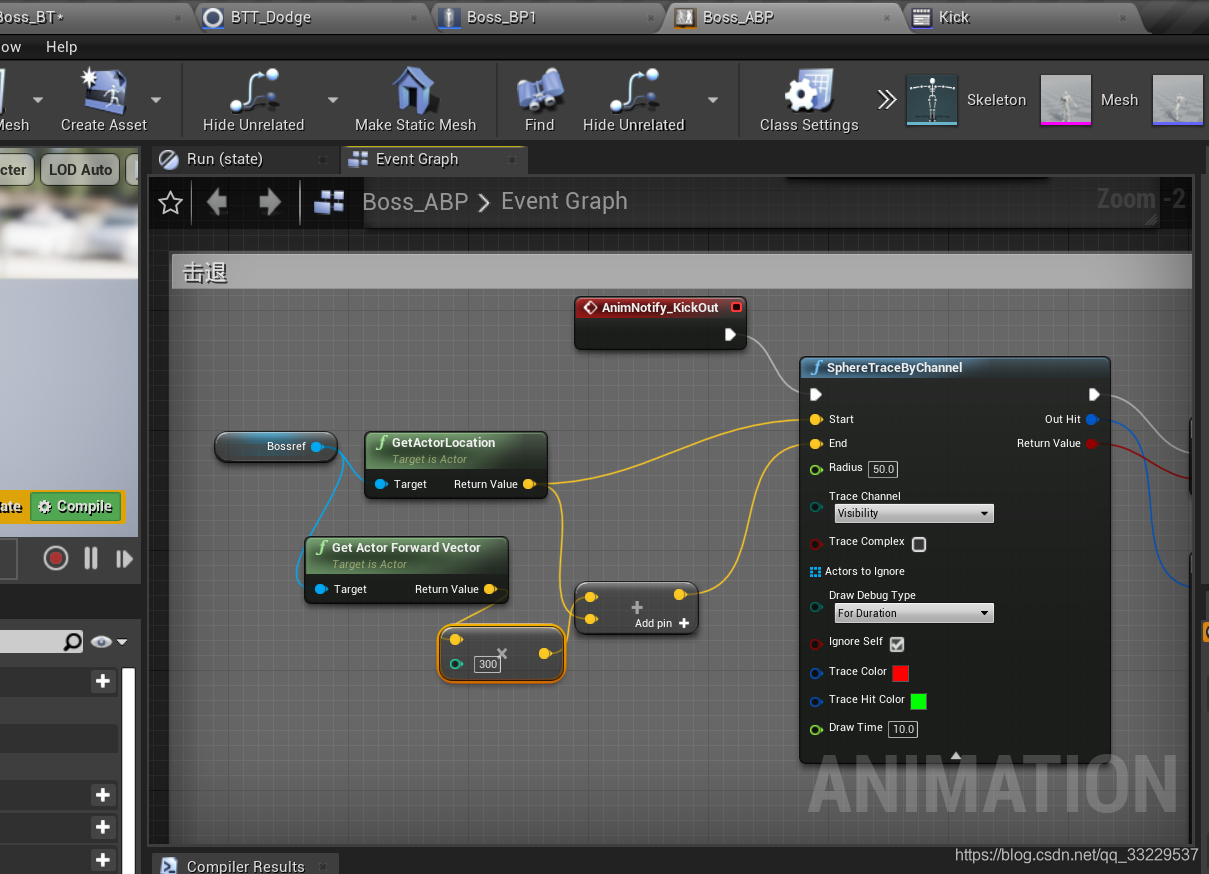This screenshot has height=874, width=1209.
Task: Click the eye view options icon
Action: pyautogui.click(x=102, y=641)
